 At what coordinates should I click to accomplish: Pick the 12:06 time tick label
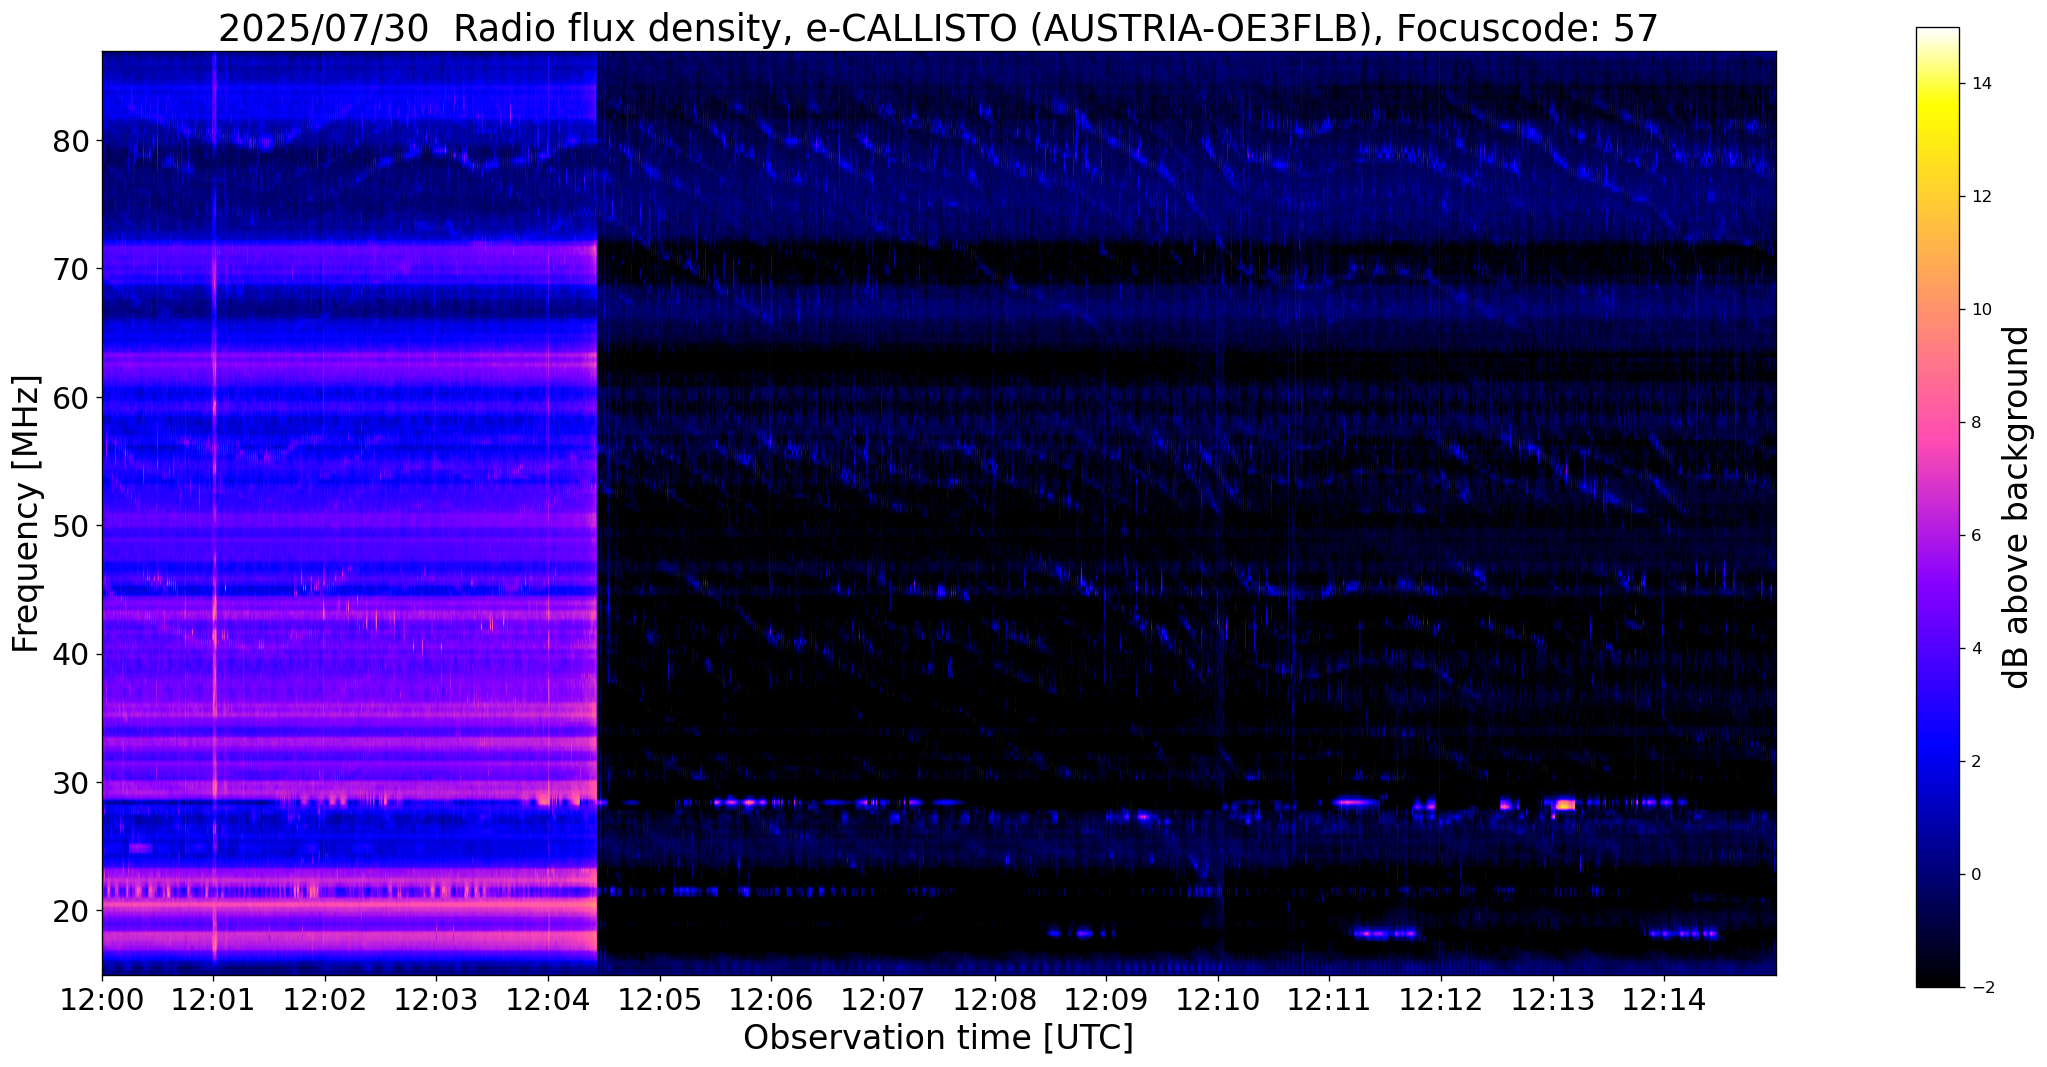tap(771, 1000)
